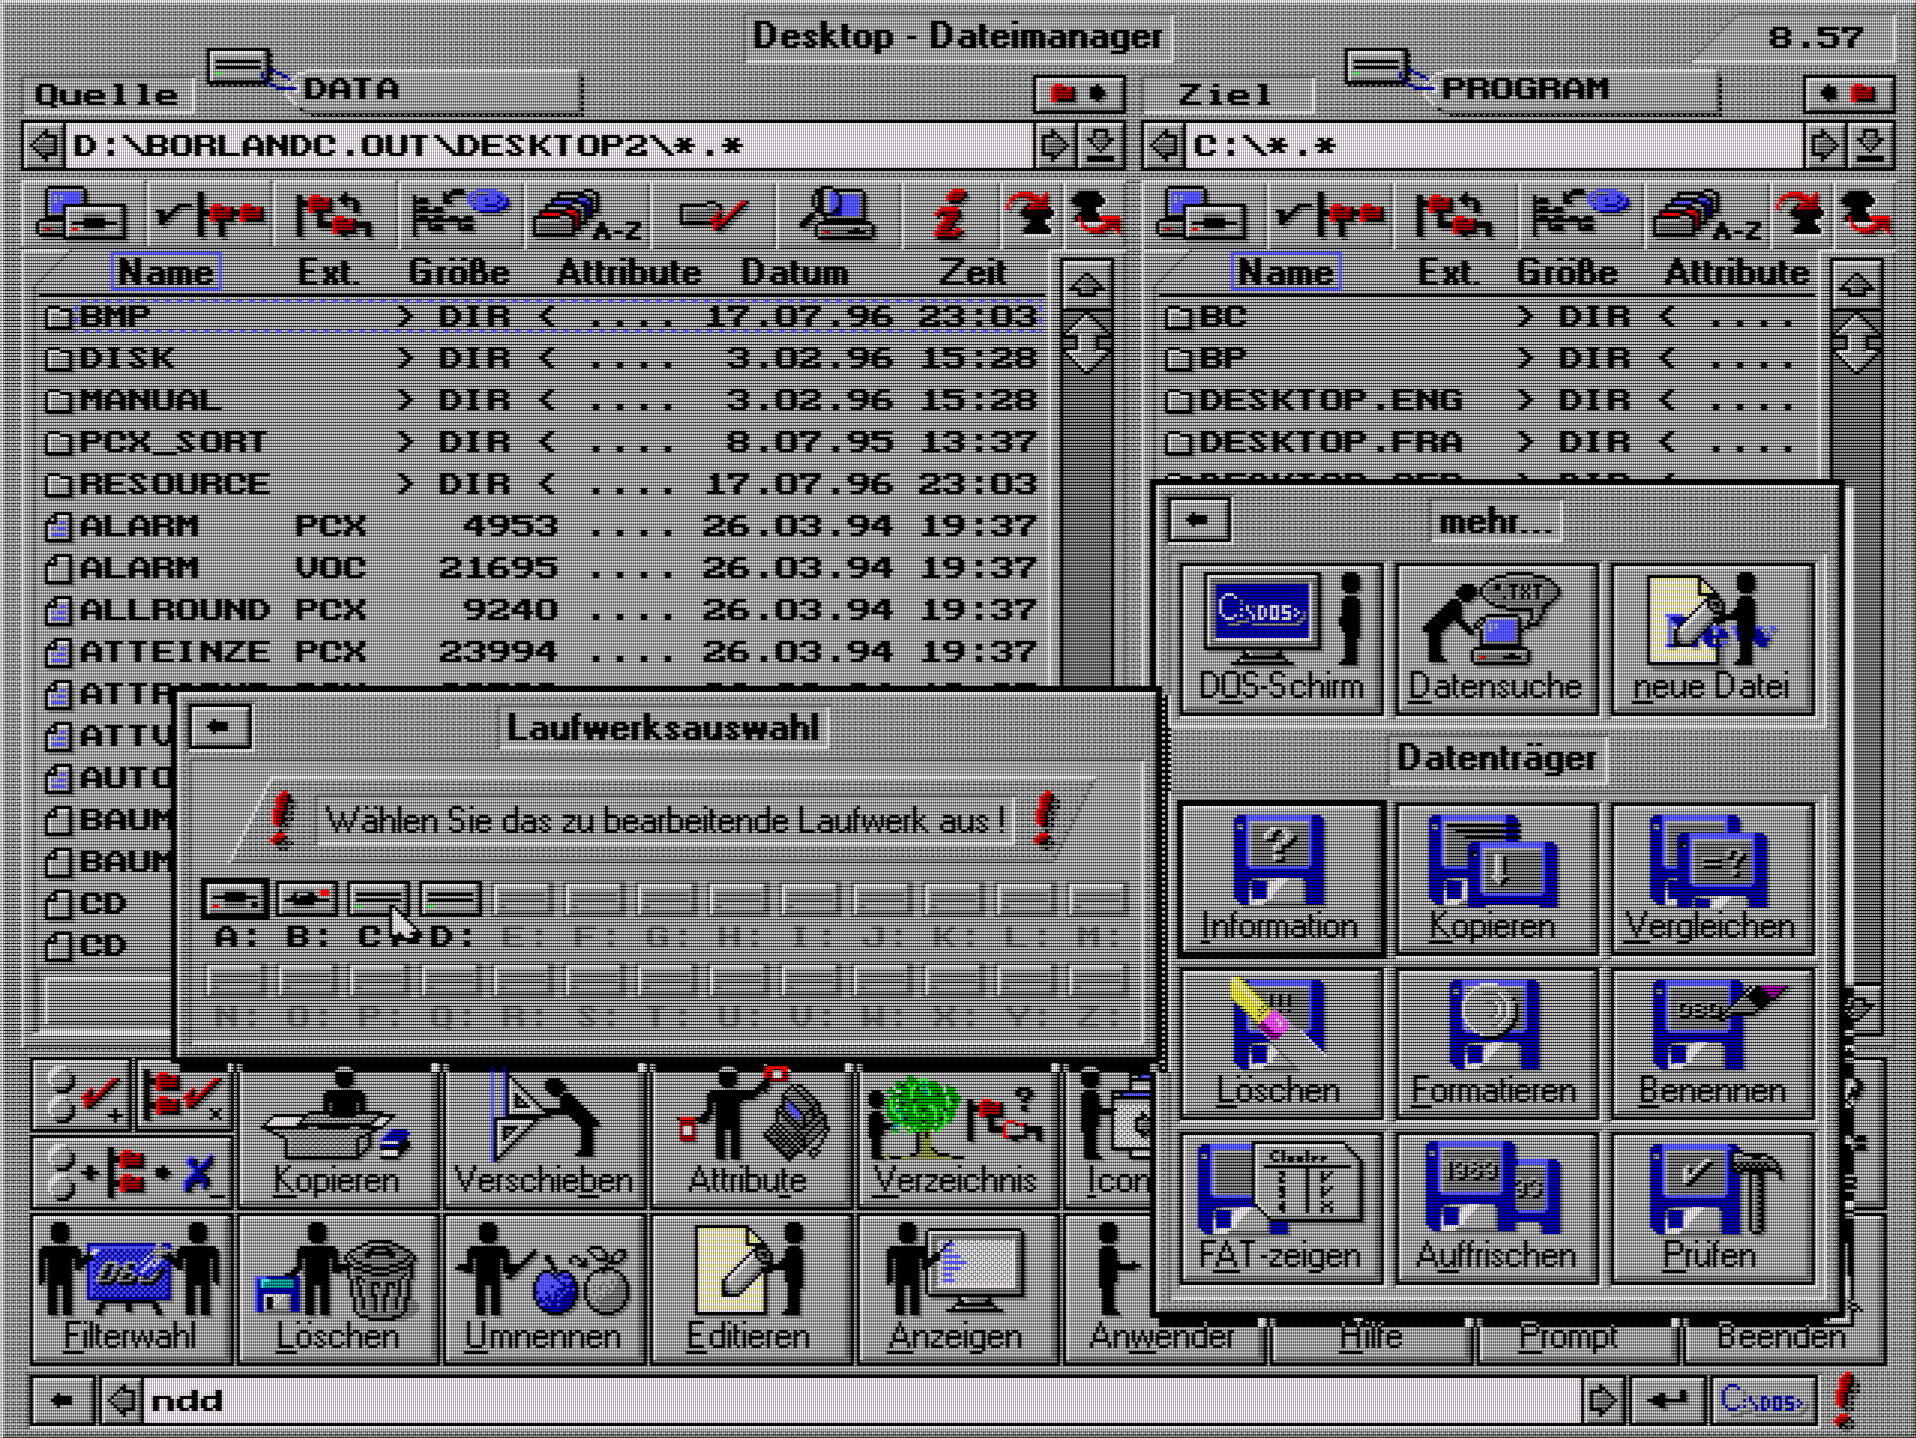
Task: Click the red 'i' info icon in source toolbar
Action: [948, 214]
